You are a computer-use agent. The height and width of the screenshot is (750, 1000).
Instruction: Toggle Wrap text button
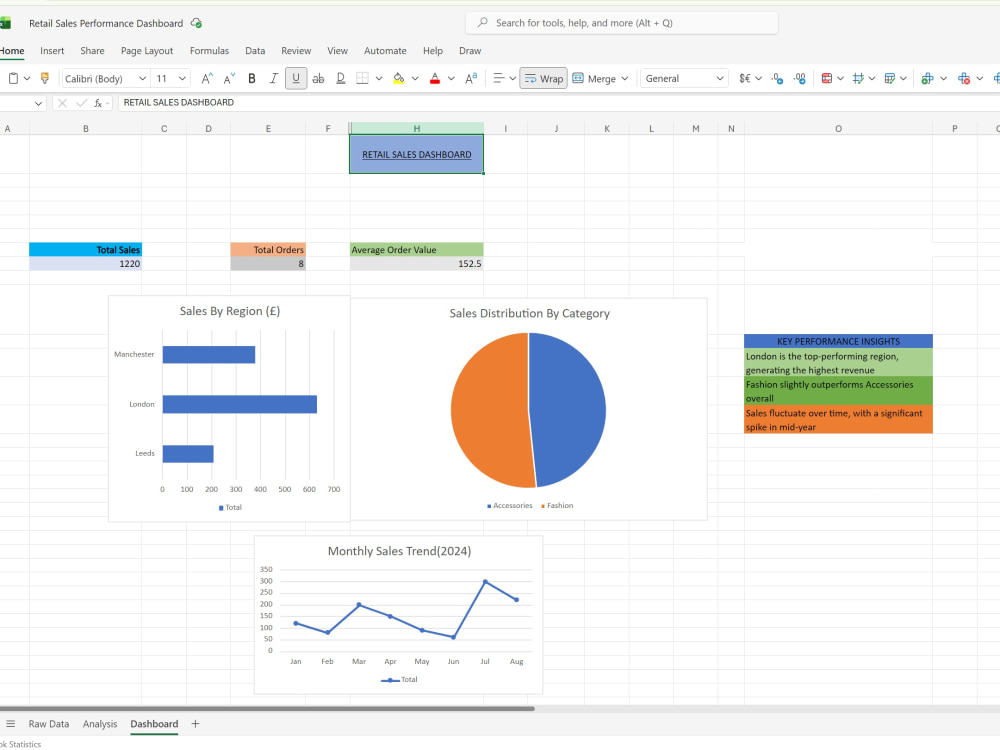click(543, 78)
